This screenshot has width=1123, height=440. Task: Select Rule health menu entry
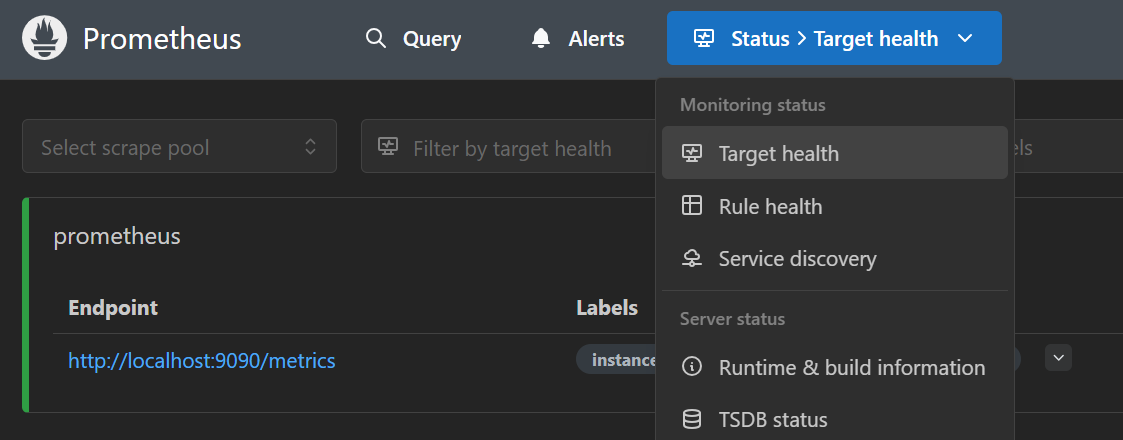click(834, 206)
